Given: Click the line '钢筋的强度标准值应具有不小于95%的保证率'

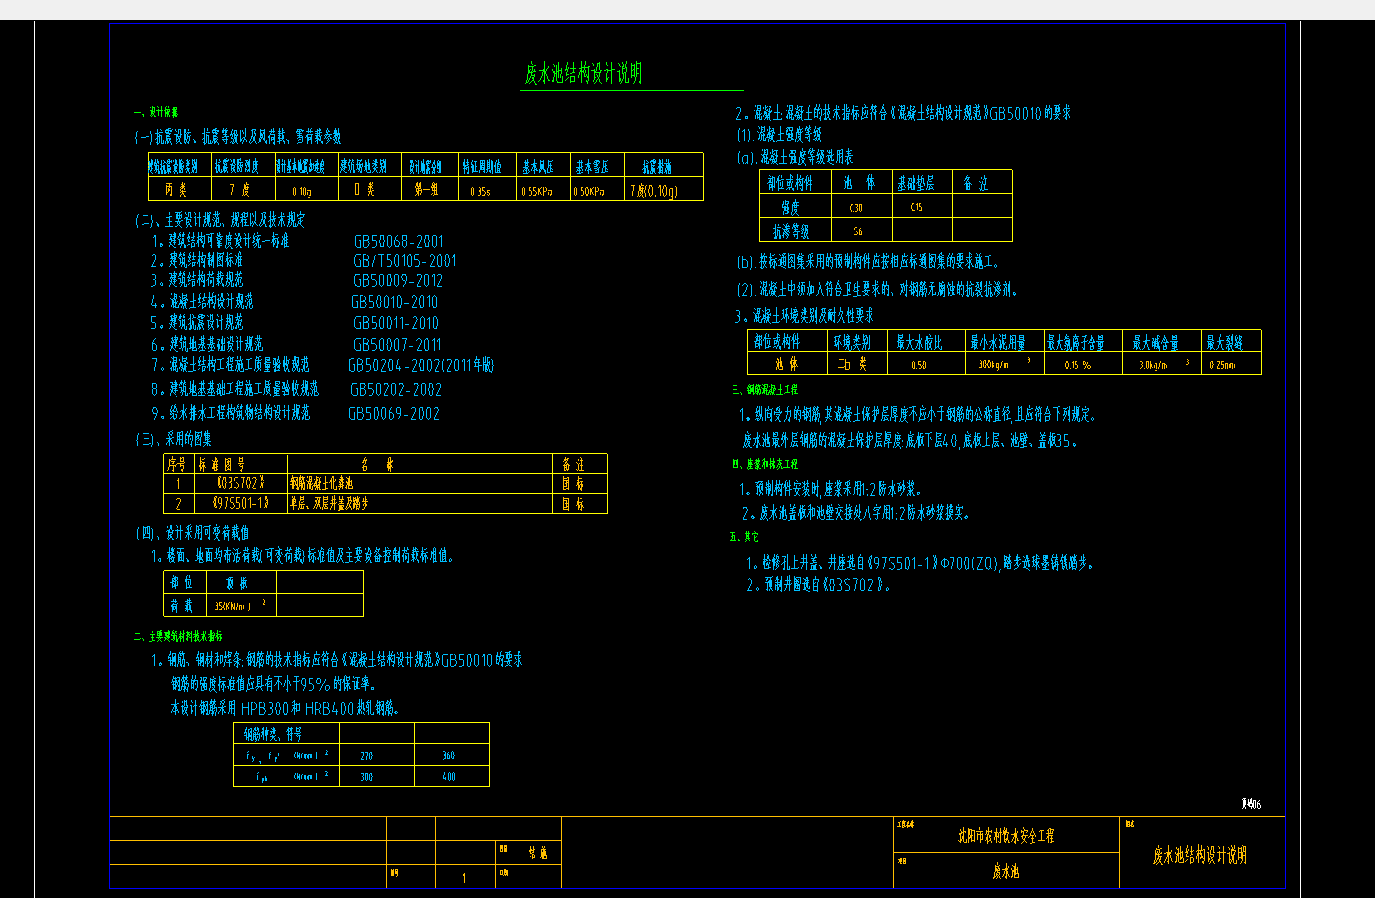Looking at the screenshot, I should pos(274,684).
